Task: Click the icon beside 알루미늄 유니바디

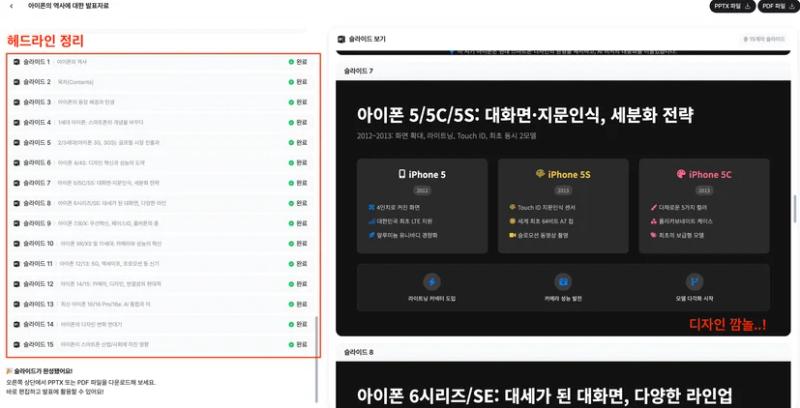Action: pyautogui.click(x=371, y=235)
